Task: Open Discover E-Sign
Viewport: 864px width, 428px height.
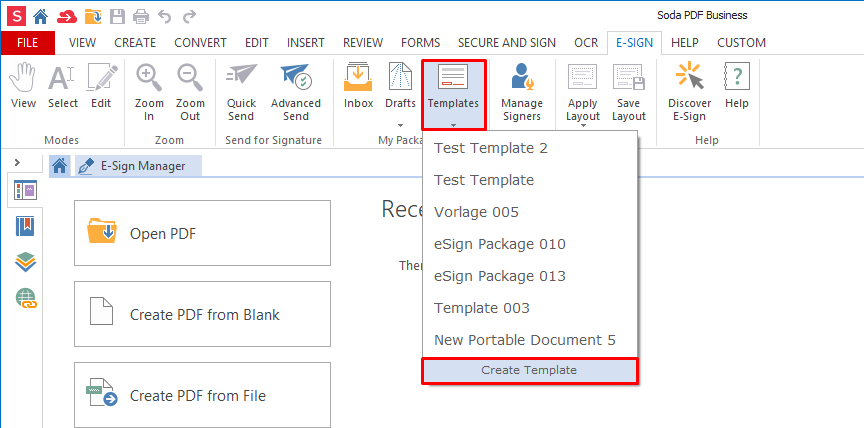Action: point(689,93)
